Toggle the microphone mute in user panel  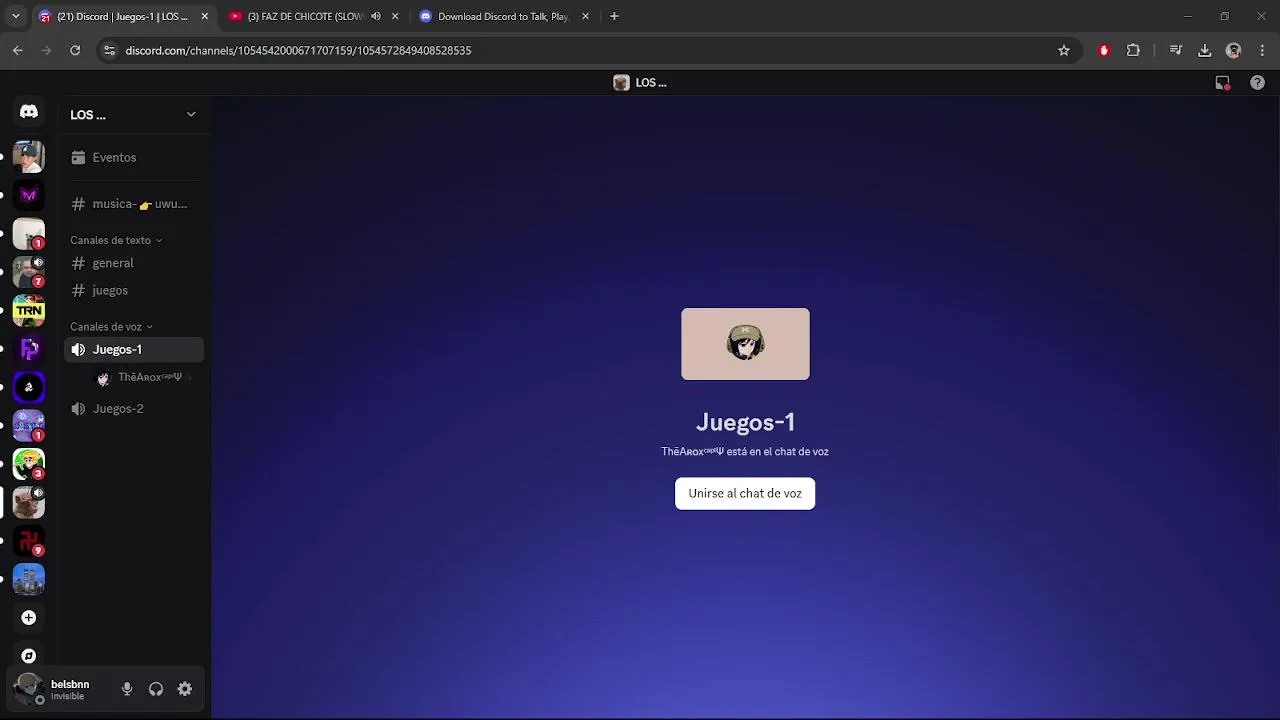(x=127, y=689)
